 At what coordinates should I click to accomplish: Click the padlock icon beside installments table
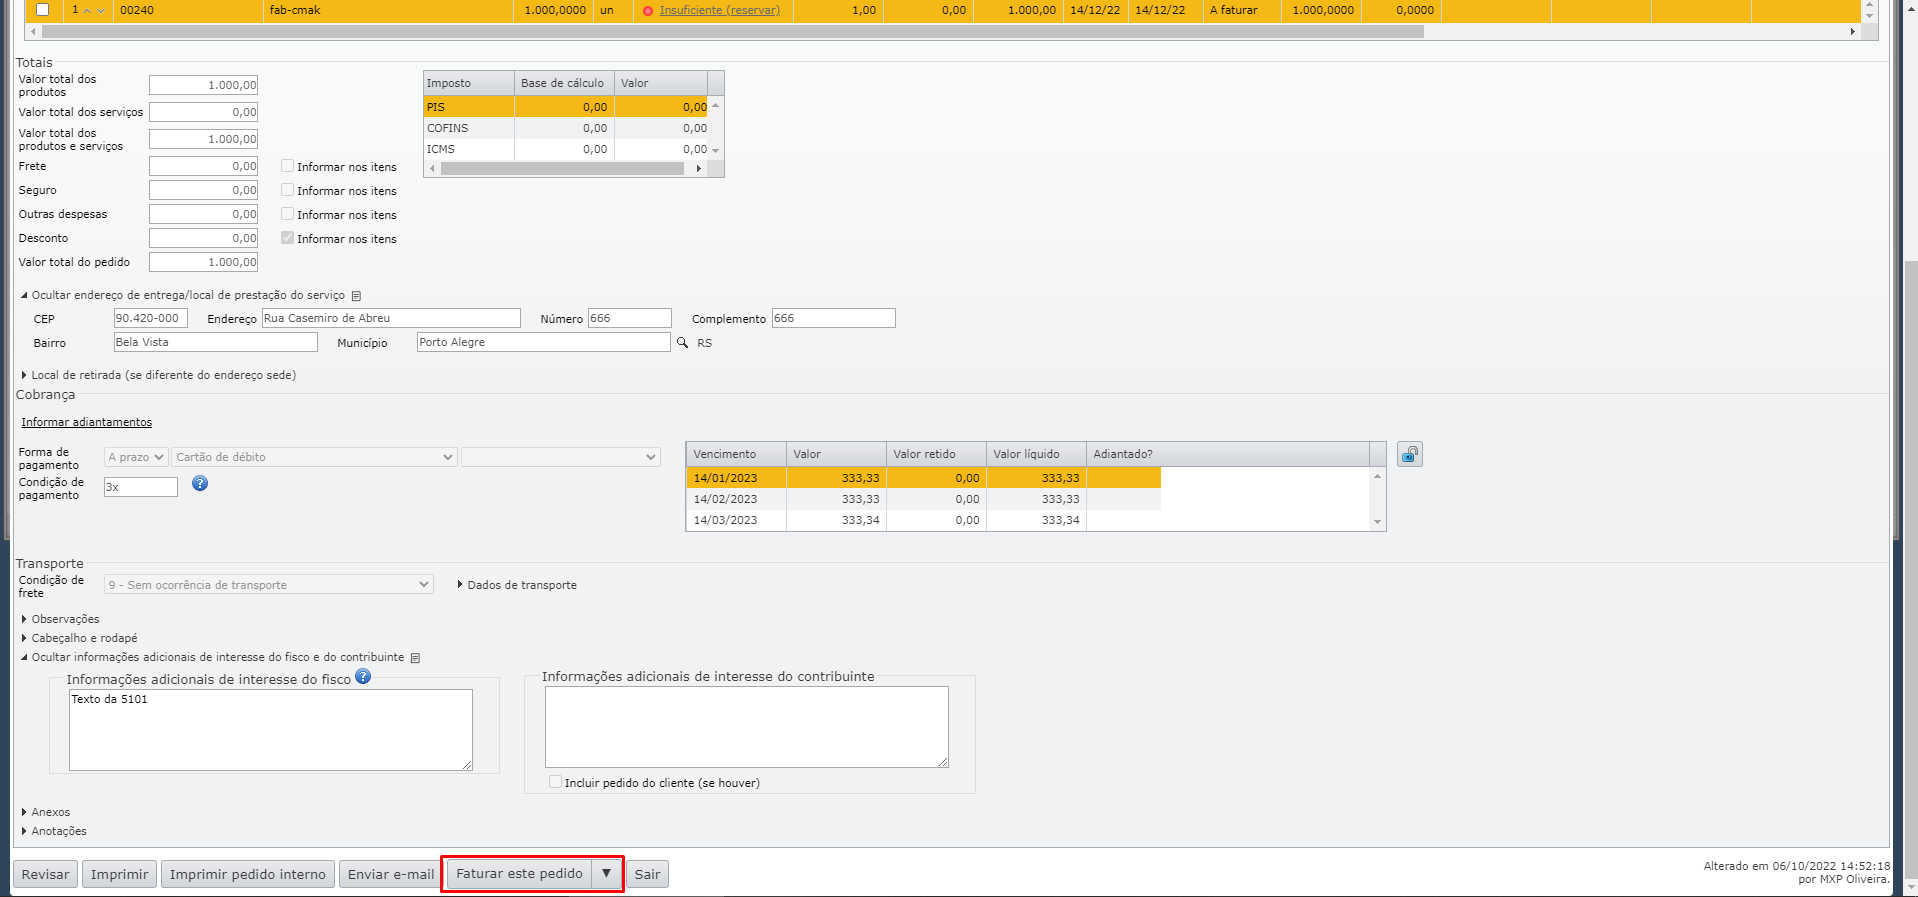(x=1410, y=454)
